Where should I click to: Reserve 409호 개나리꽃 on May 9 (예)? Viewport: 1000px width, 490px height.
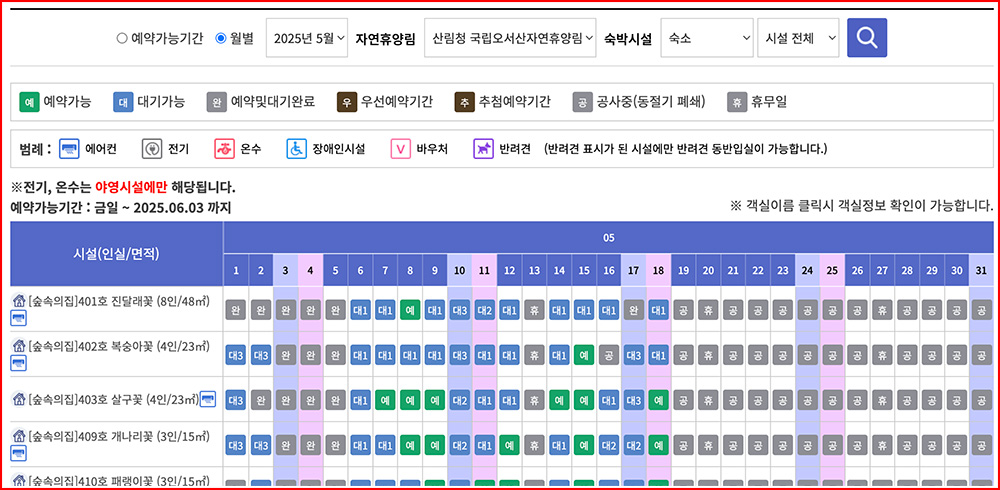point(435,445)
